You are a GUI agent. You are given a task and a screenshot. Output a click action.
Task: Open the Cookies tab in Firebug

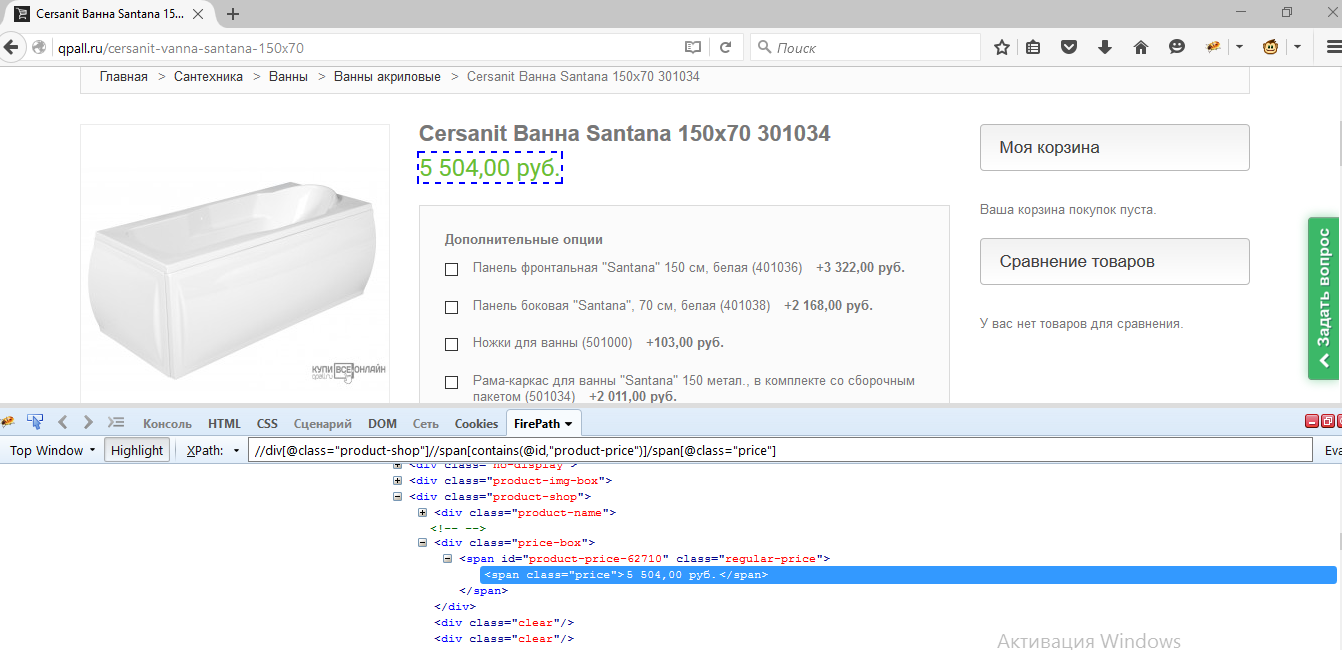[x=476, y=423]
